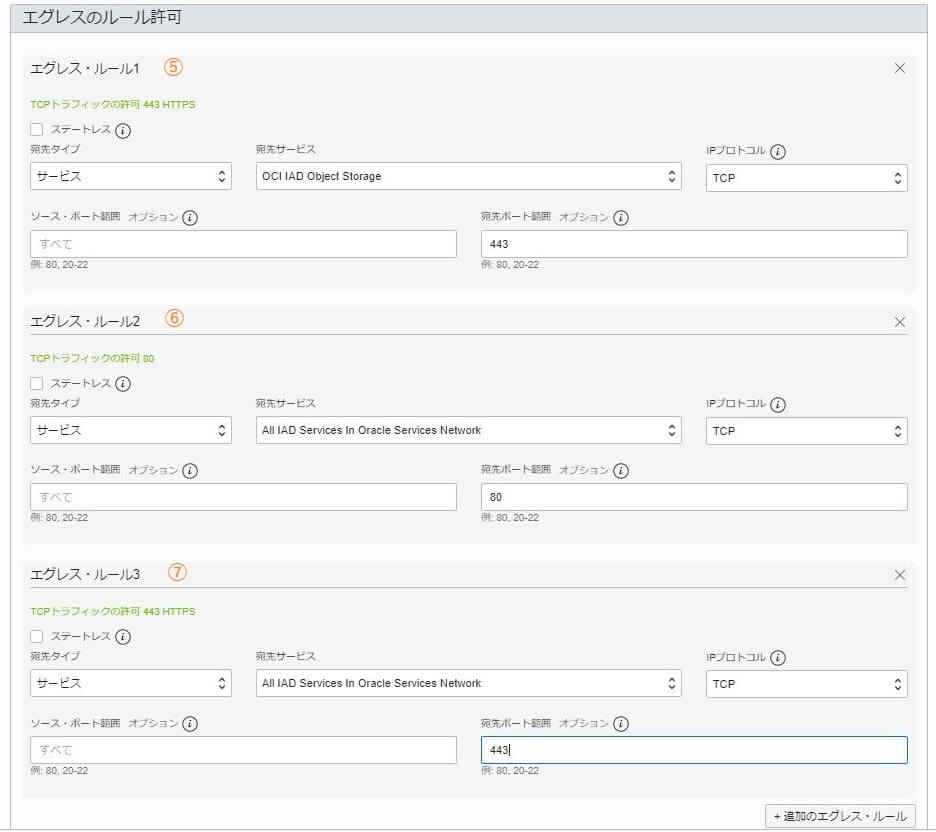Click source port range info icon, Rule 1
936x832 pixels.
(190, 218)
